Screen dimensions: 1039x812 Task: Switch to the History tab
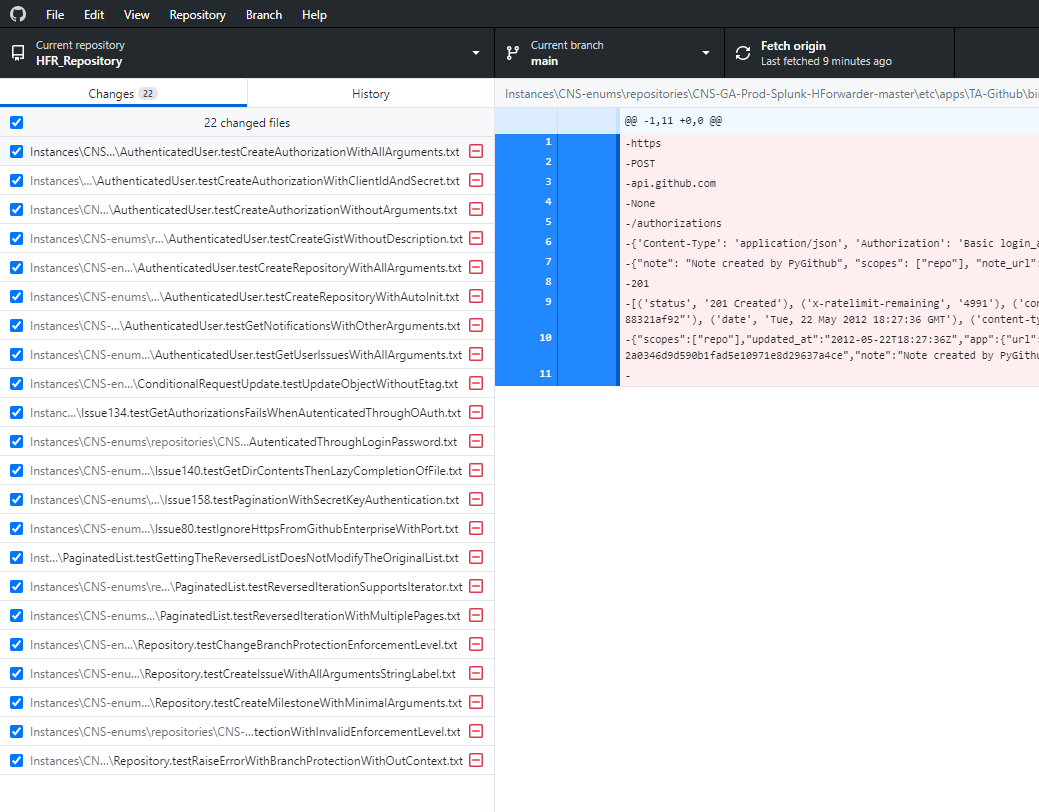[x=370, y=93]
